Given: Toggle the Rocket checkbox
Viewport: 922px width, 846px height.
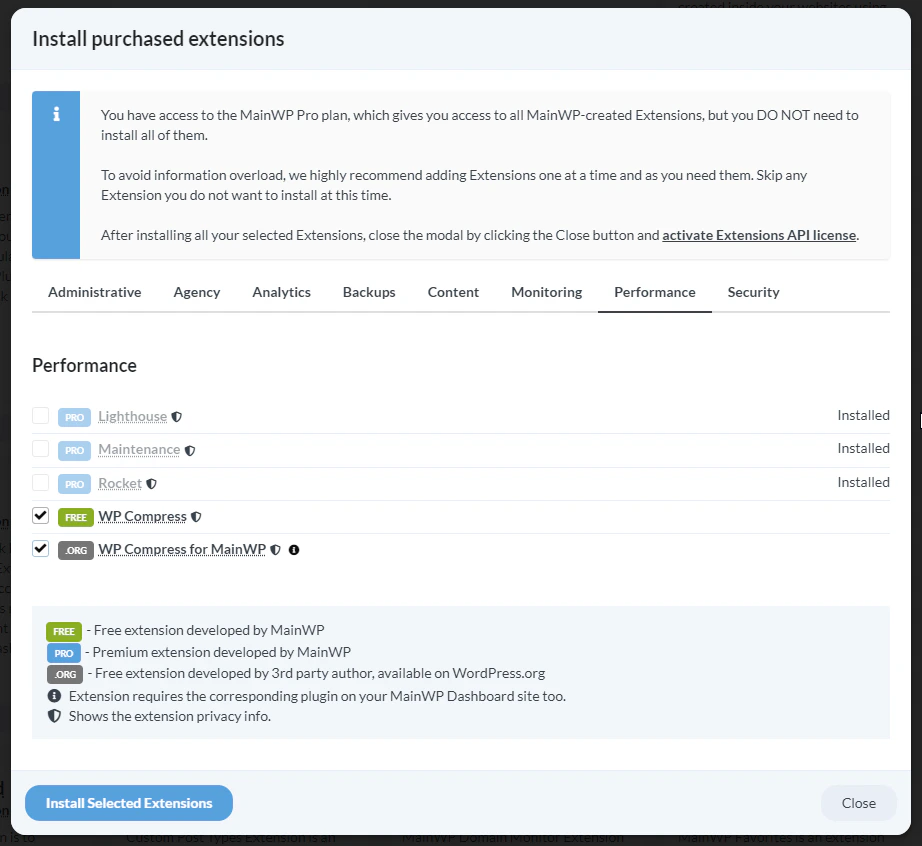Looking at the screenshot, I should click(x=41, y=483).
